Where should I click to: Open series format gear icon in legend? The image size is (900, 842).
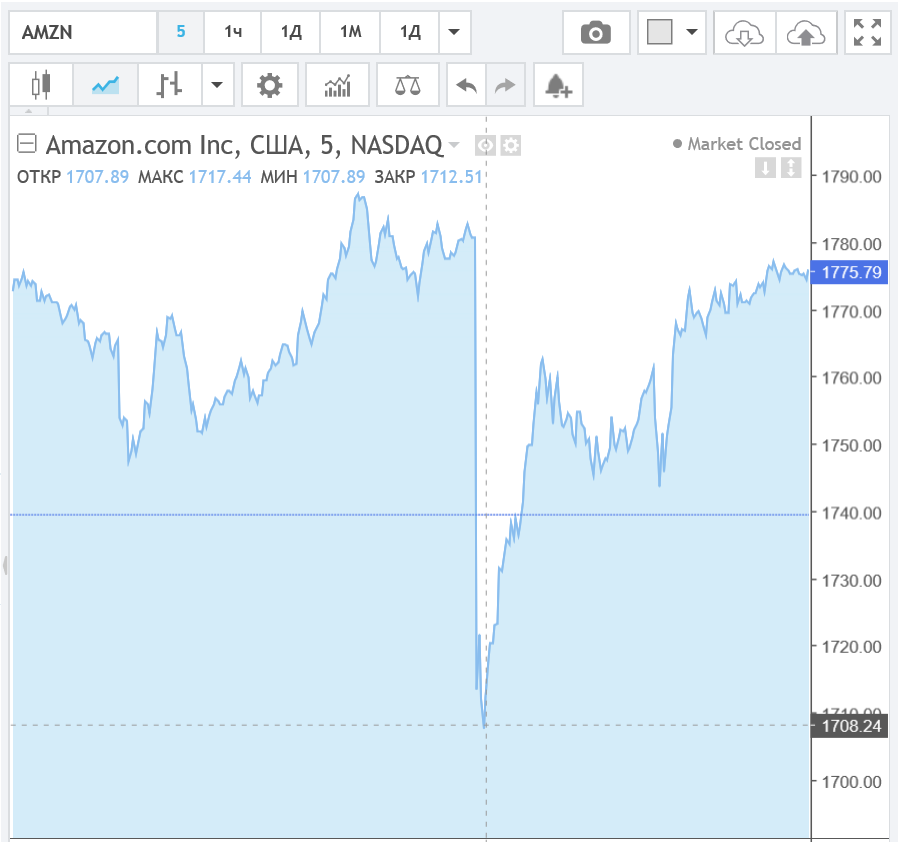pyautogui.click(x=510, y=146)
